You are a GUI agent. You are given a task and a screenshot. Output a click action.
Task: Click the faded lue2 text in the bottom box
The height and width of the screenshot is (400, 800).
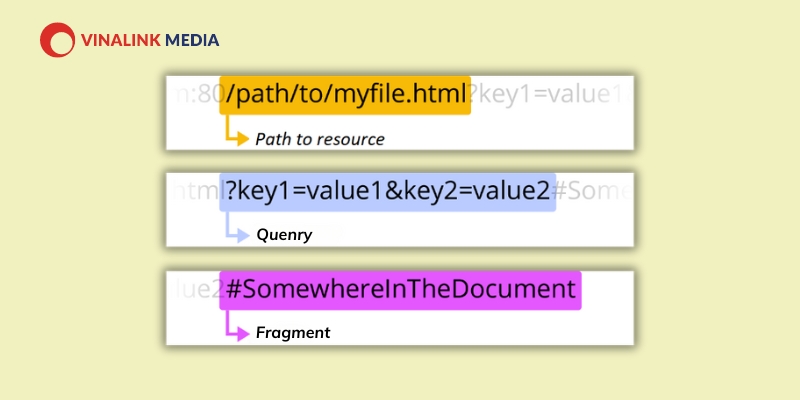195,290
